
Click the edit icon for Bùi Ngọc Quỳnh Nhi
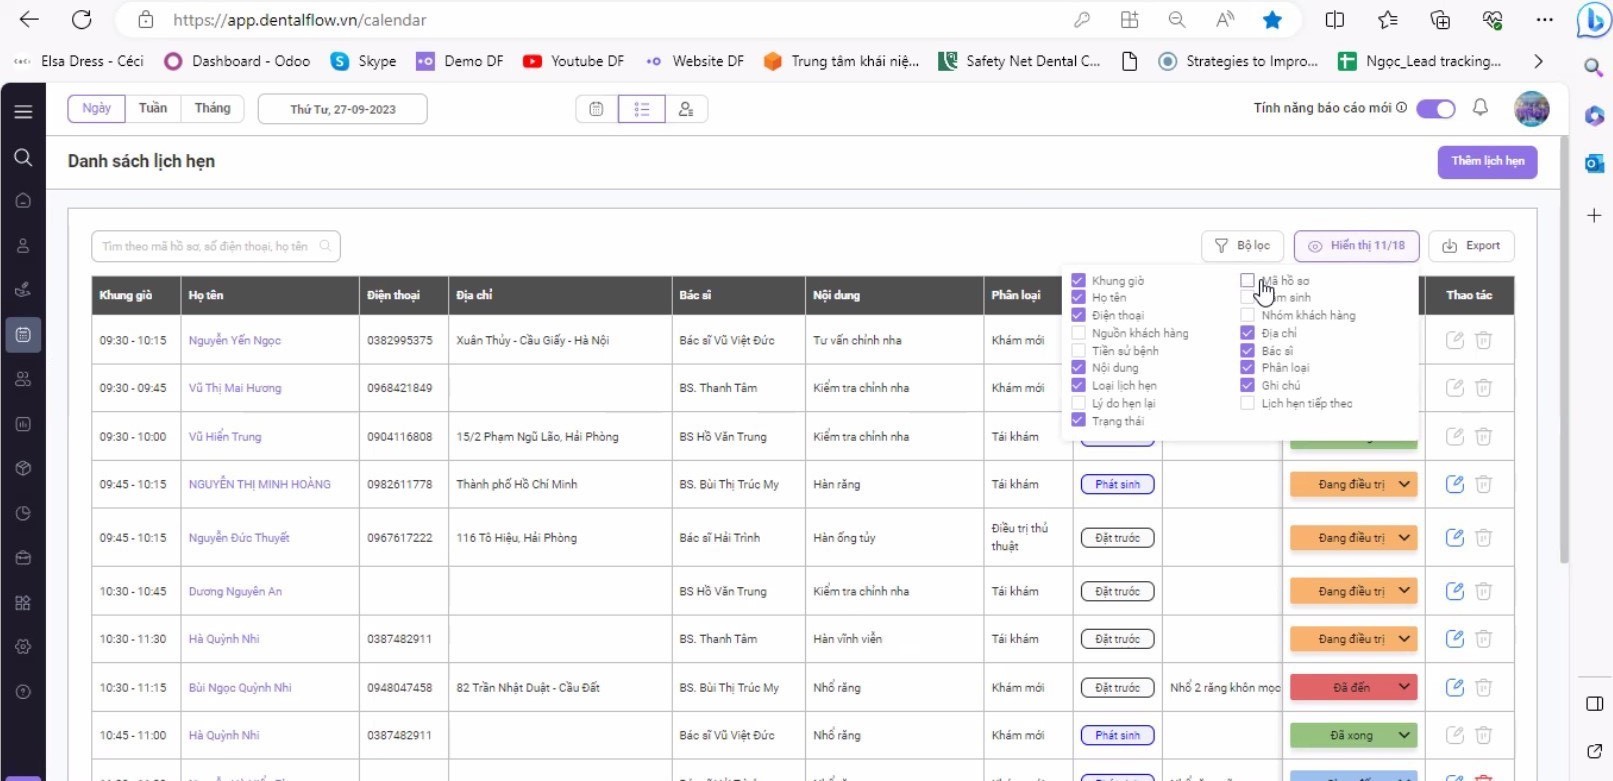pyautogui.click(x=1454, y=687)
